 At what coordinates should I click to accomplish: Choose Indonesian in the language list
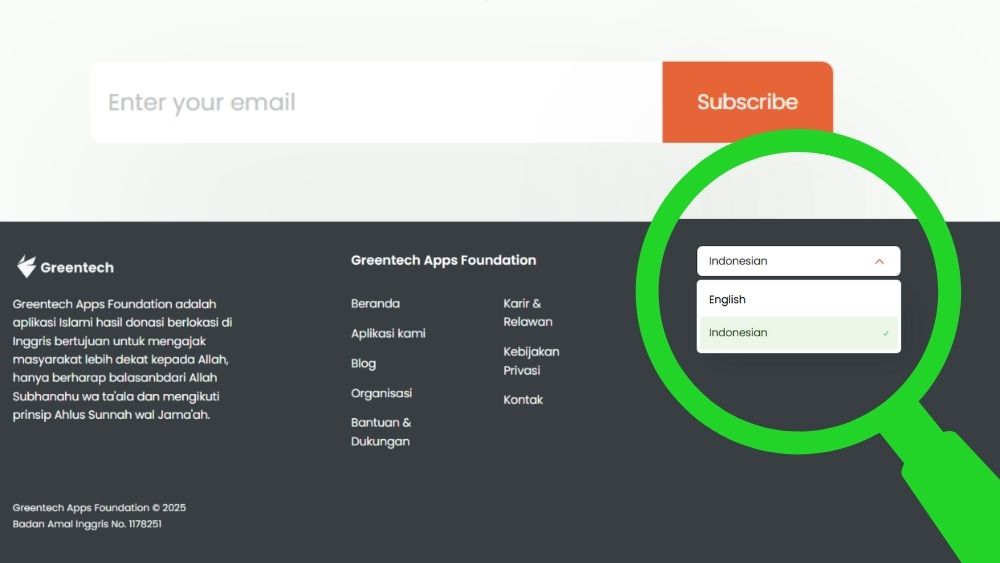[x=738, y=333]
